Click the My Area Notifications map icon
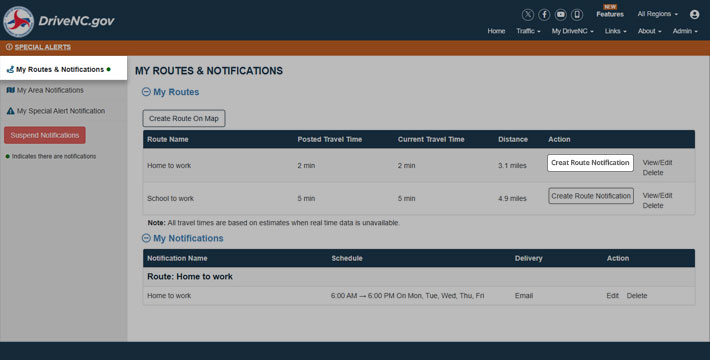The height and width of the screenshot is (360, 710). tap(10, 90)
